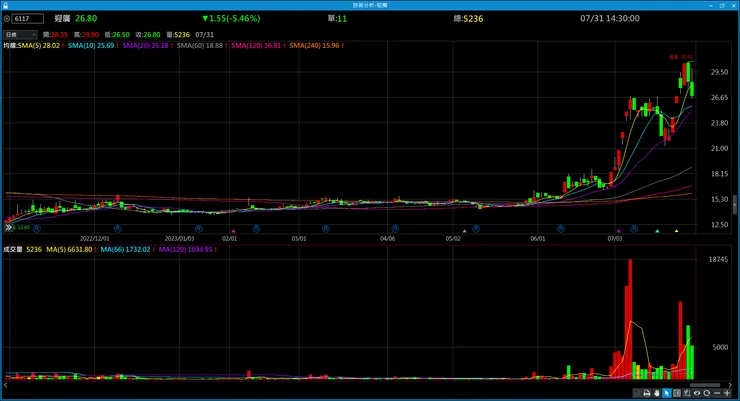This screenshot has width=740, height=401.
Task: Click the SMA(120) 16.81 indicator label
Action: coord(256,46)
